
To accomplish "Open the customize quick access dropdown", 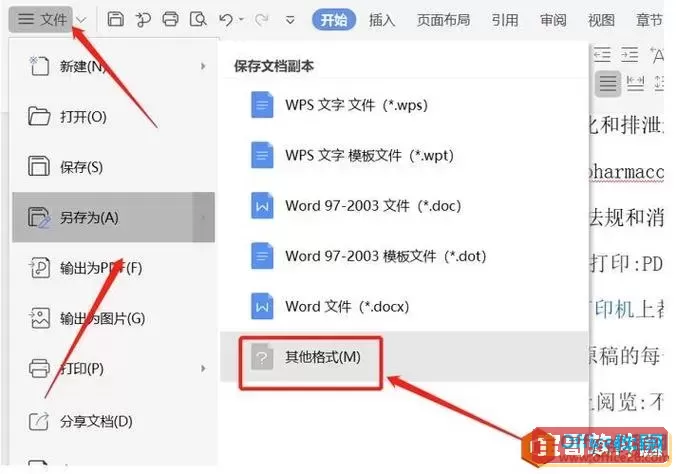I will point(290,20).
